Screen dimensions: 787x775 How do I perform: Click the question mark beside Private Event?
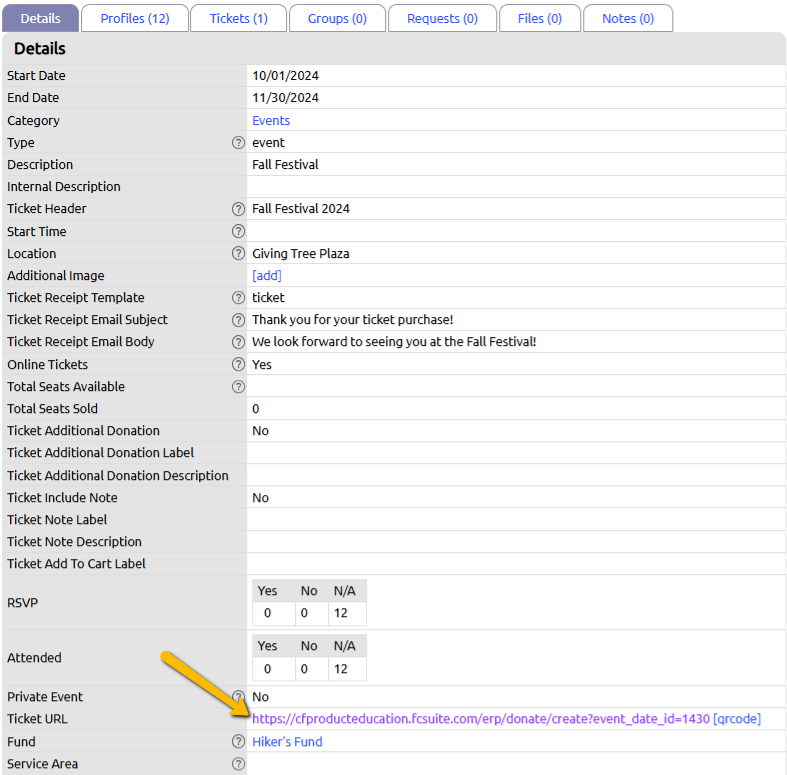pyautogui.click(x=238, y=697)
